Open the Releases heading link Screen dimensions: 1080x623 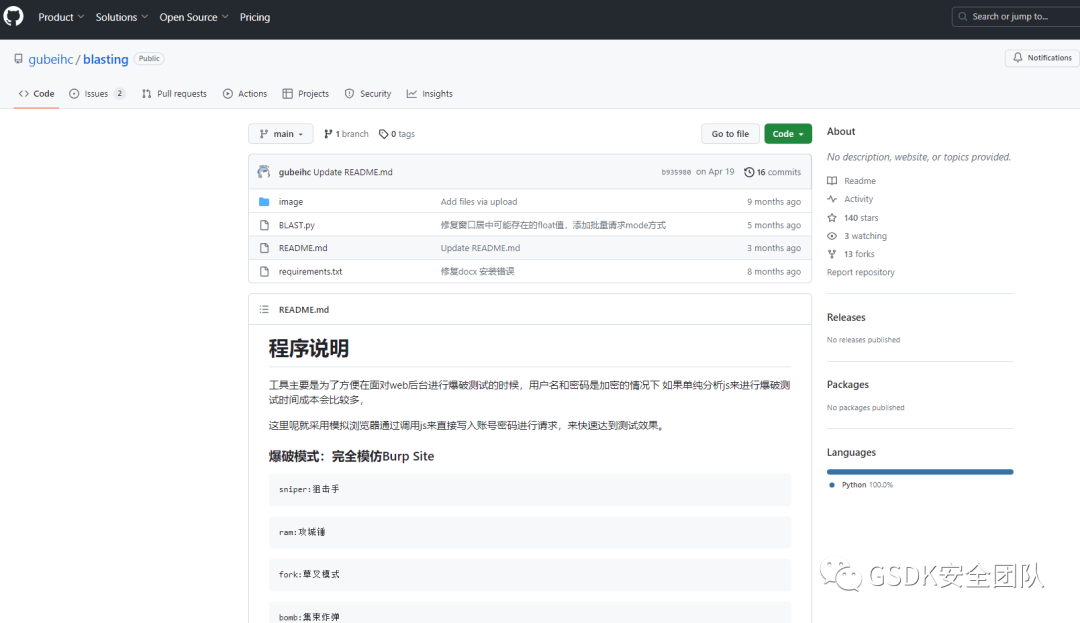pos(846,317)
